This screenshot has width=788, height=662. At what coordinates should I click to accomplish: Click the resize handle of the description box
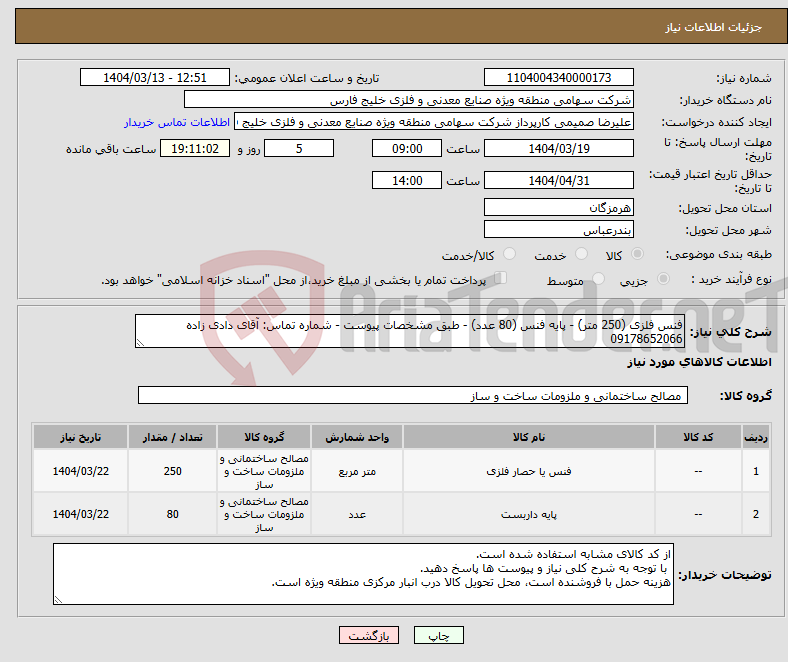click(x=140, y=343)
